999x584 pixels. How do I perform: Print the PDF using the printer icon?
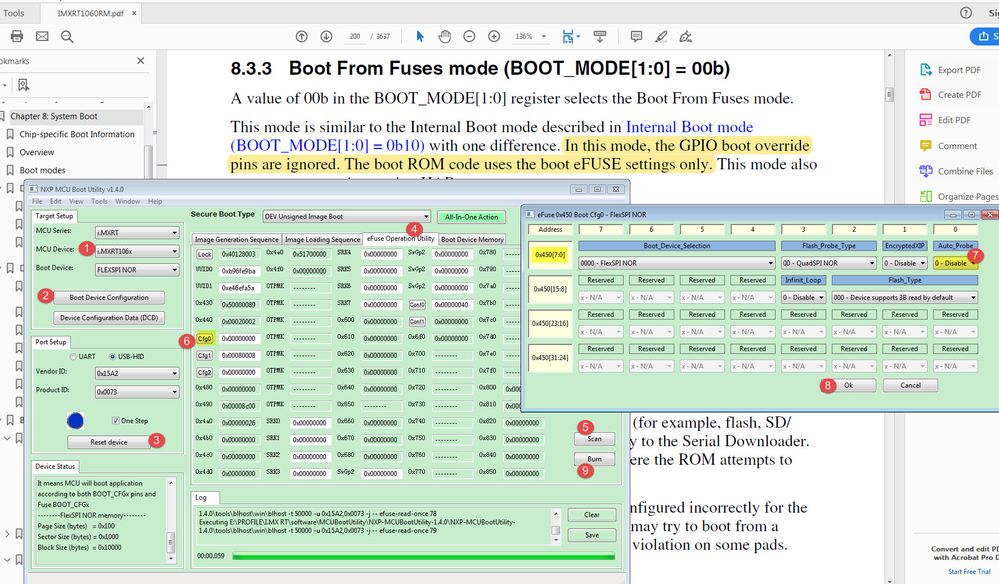coord(17,36)
